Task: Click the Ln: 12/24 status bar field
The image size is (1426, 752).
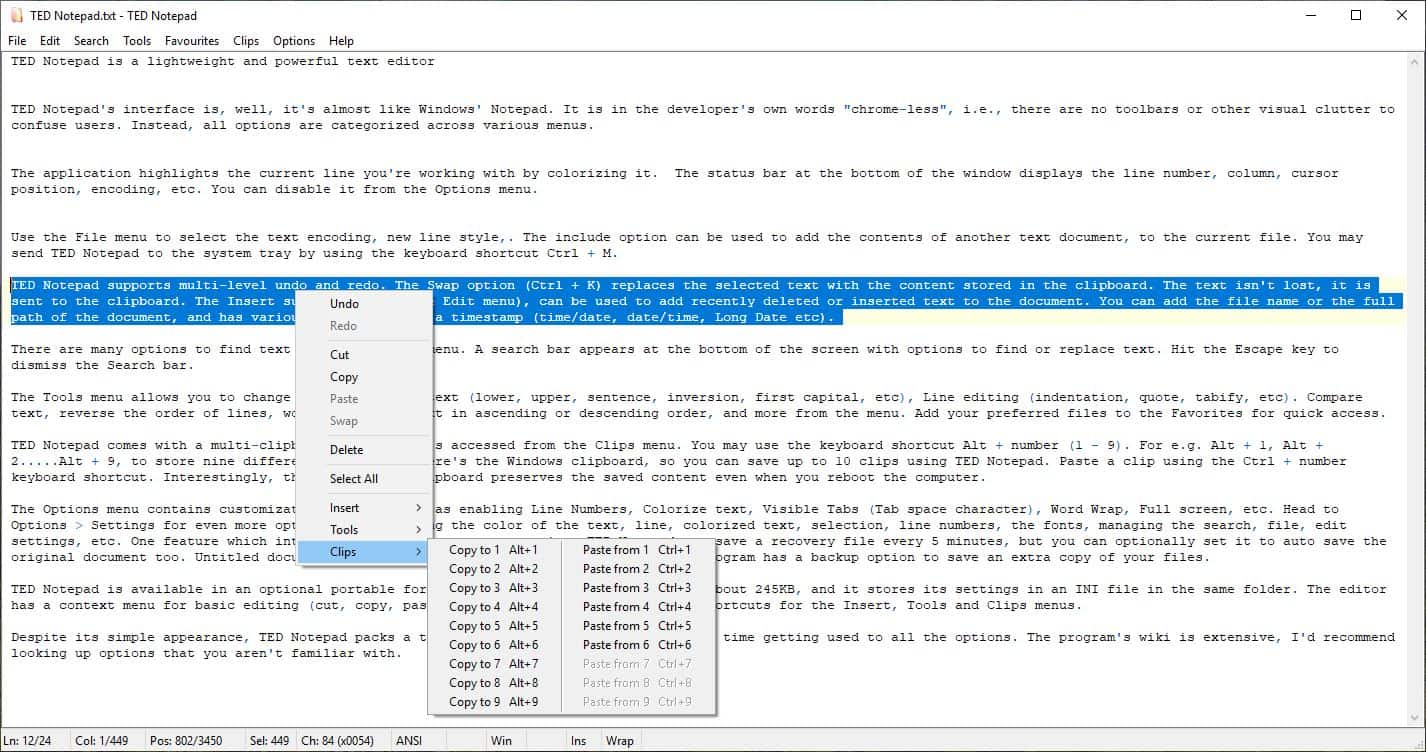Action: coord(35,741)
